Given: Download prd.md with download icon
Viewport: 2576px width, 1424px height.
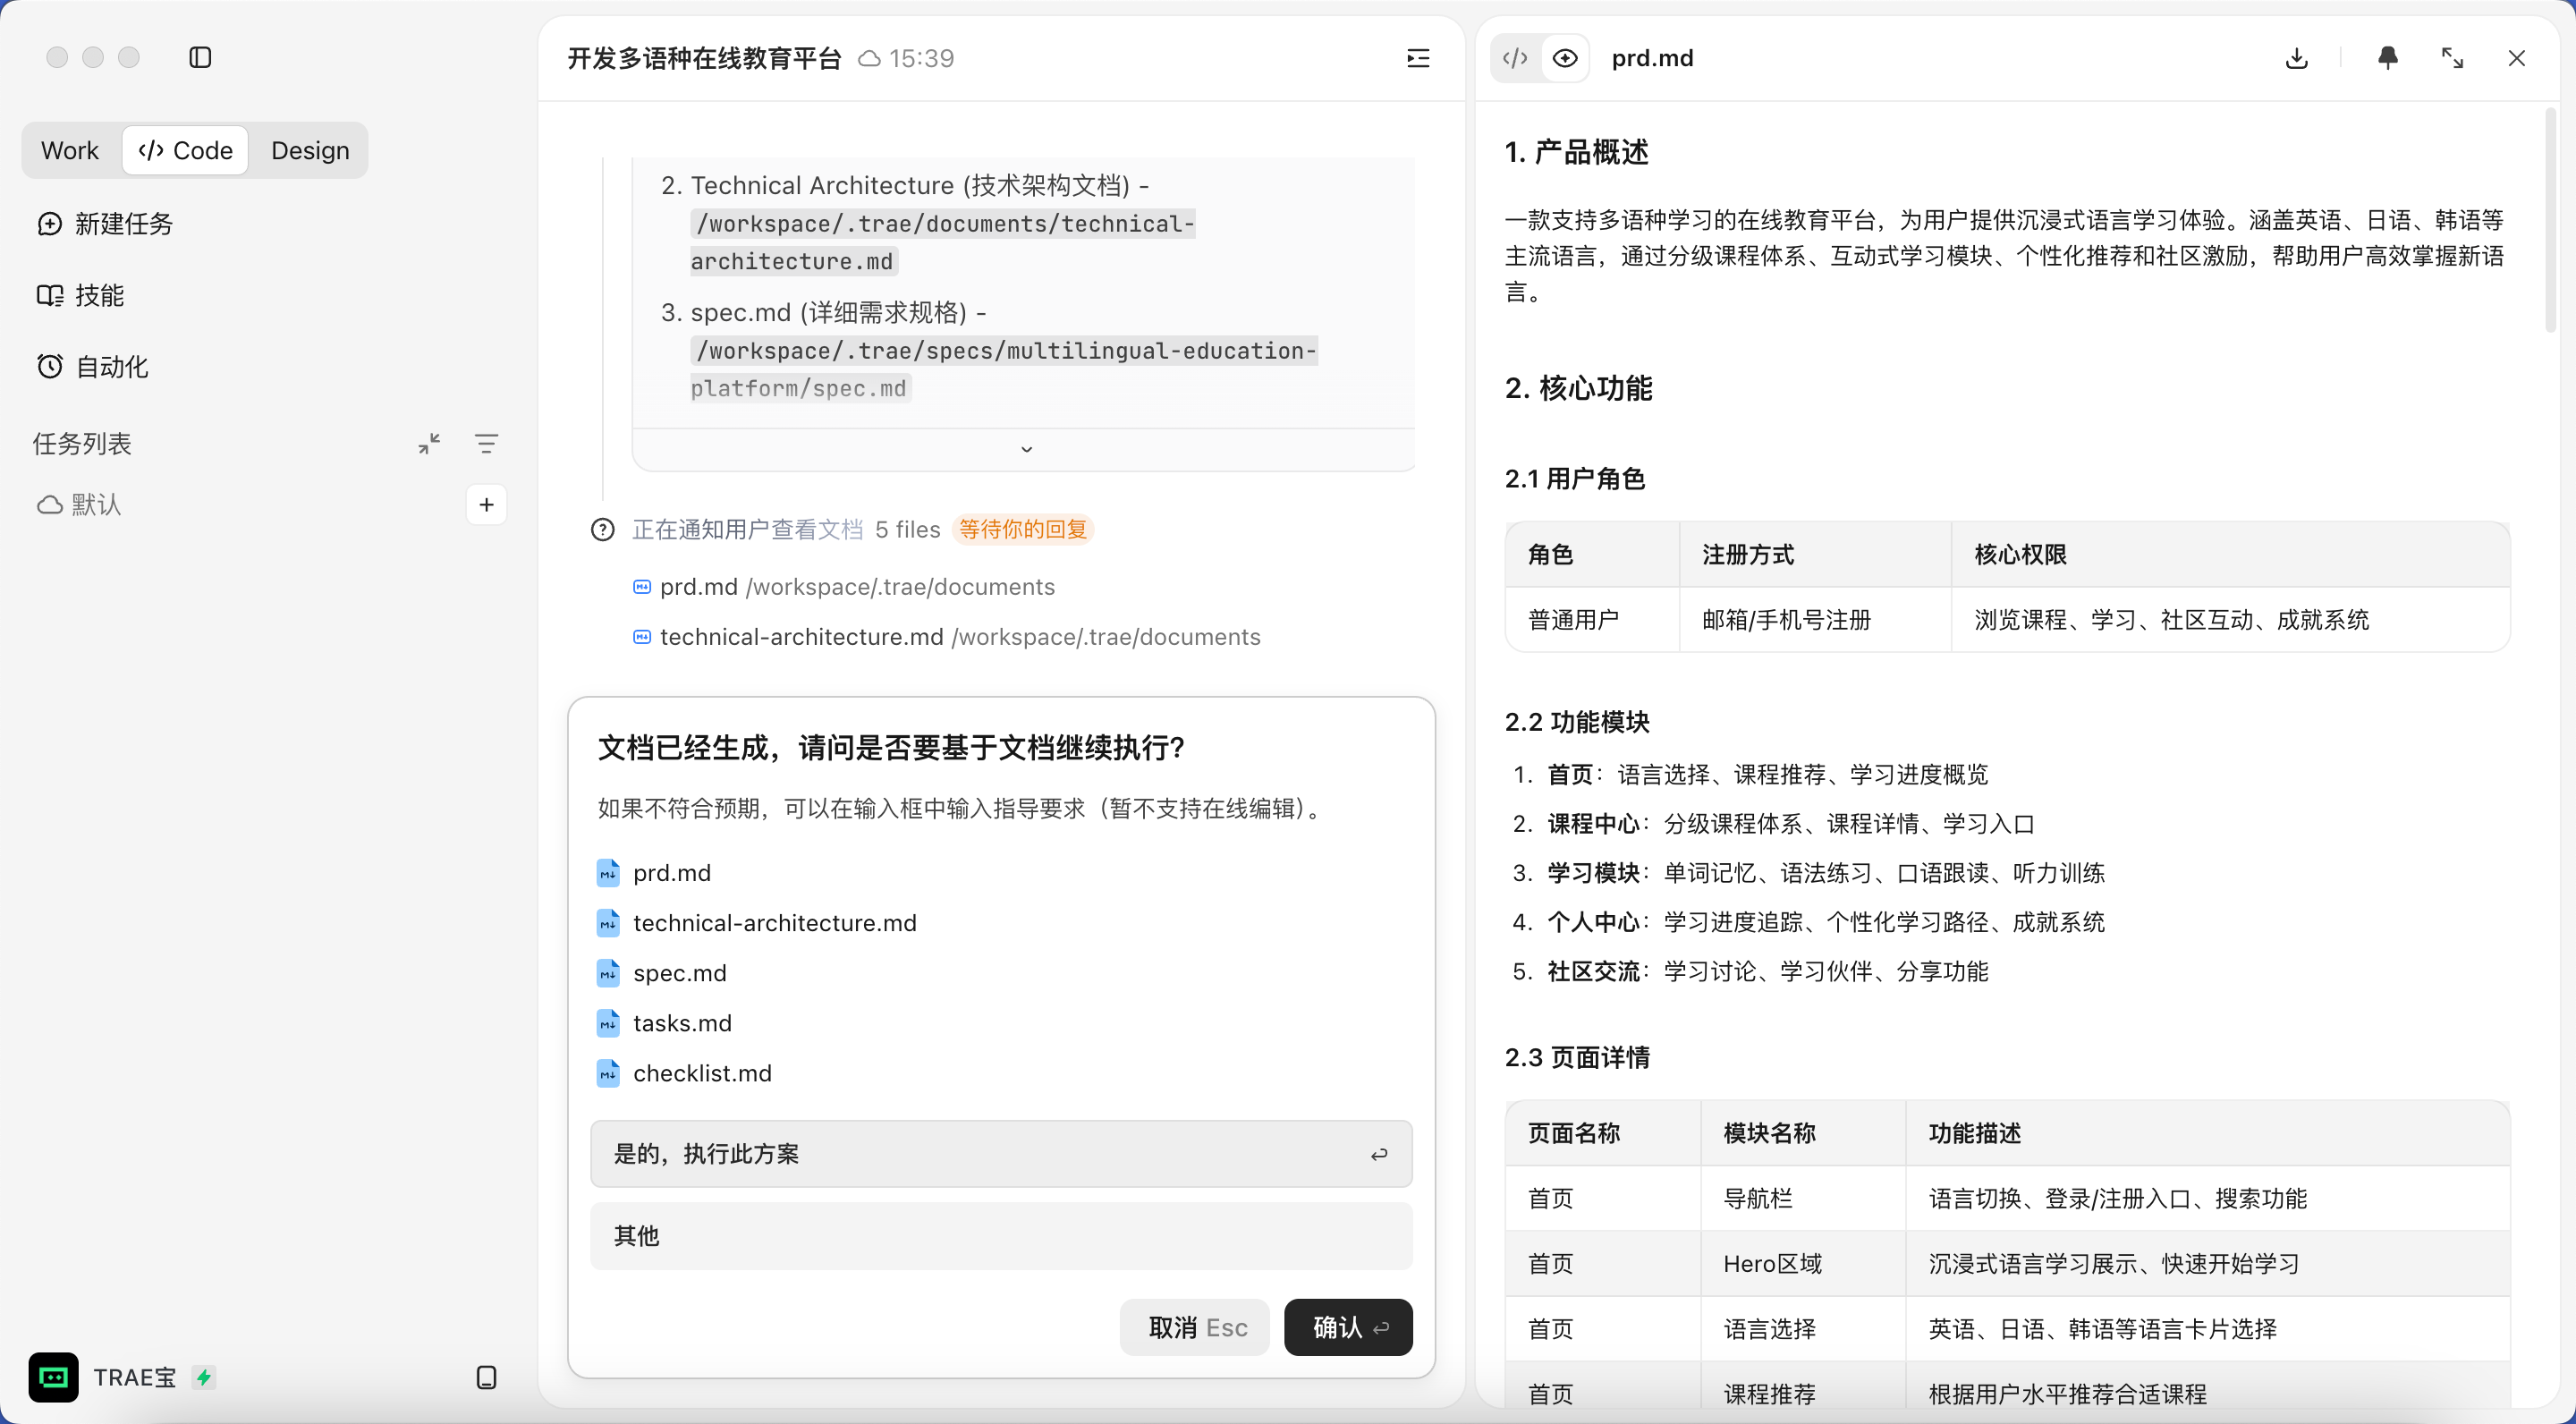Looking at the screenshot, I should (x=2296, y=58).
